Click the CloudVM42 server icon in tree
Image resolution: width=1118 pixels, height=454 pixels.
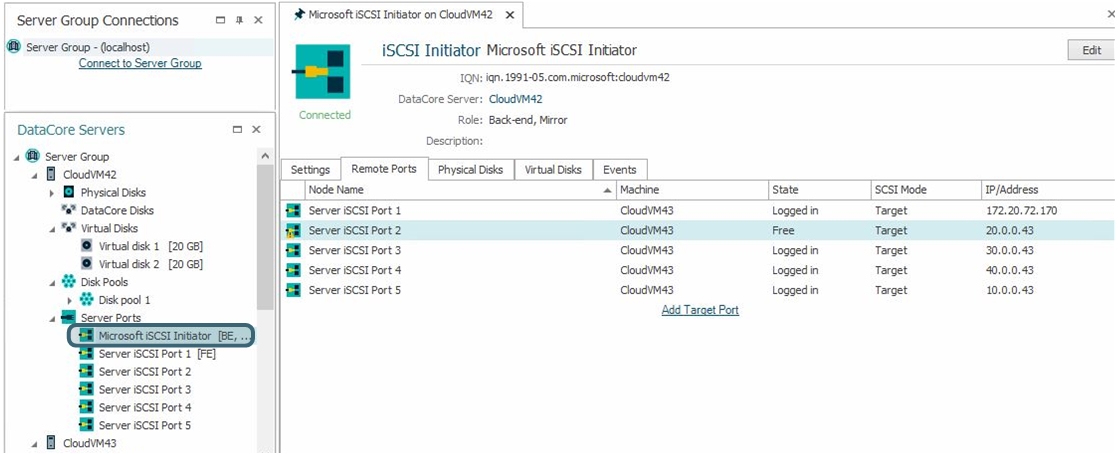tap(51, 175)
